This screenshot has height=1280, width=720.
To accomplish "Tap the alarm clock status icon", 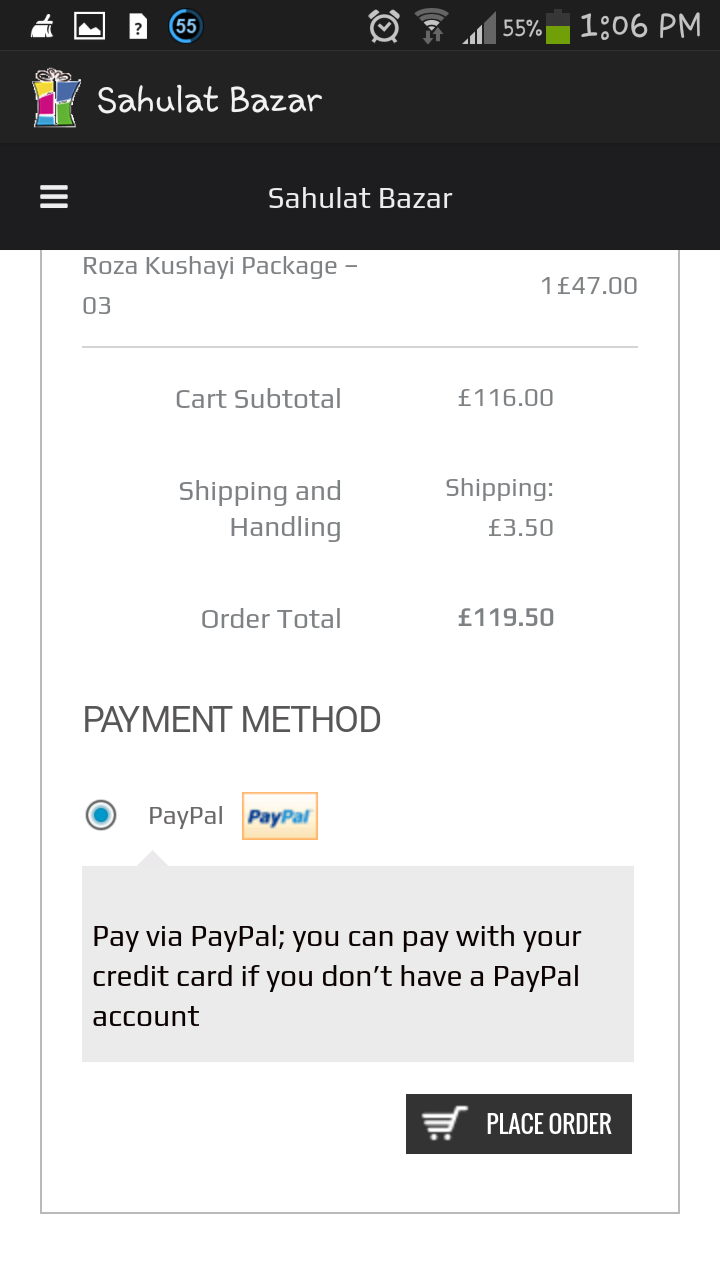I will [384, 27].
